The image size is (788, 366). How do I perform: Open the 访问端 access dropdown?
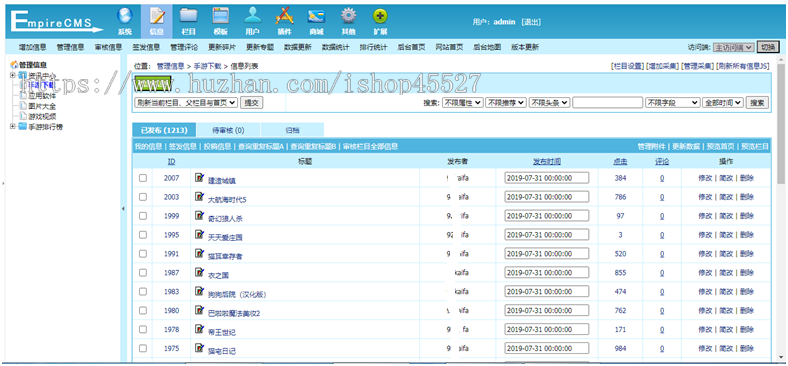tap(733, 47)
